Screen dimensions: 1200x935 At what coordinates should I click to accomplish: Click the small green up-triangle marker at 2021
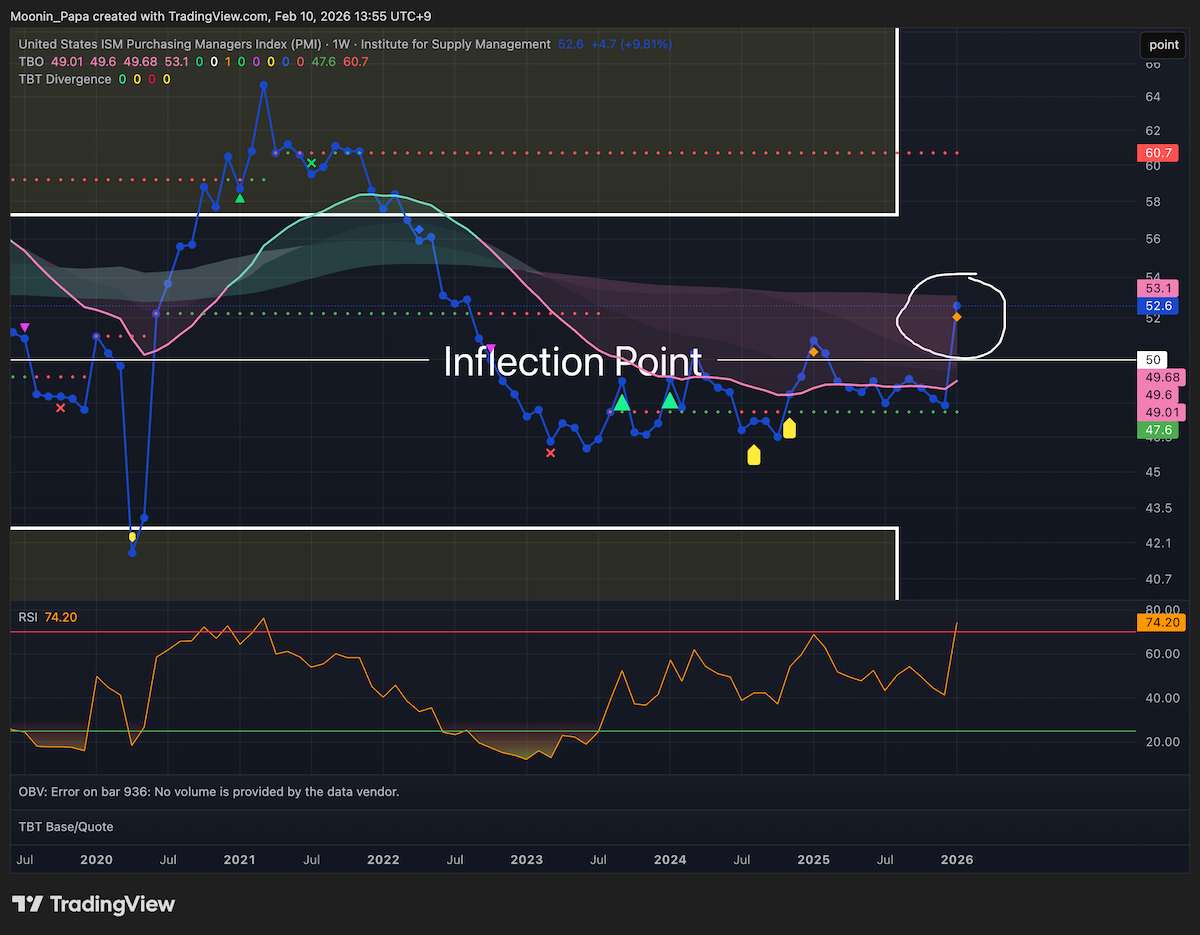pyautogui.click(x=240, y=198)
